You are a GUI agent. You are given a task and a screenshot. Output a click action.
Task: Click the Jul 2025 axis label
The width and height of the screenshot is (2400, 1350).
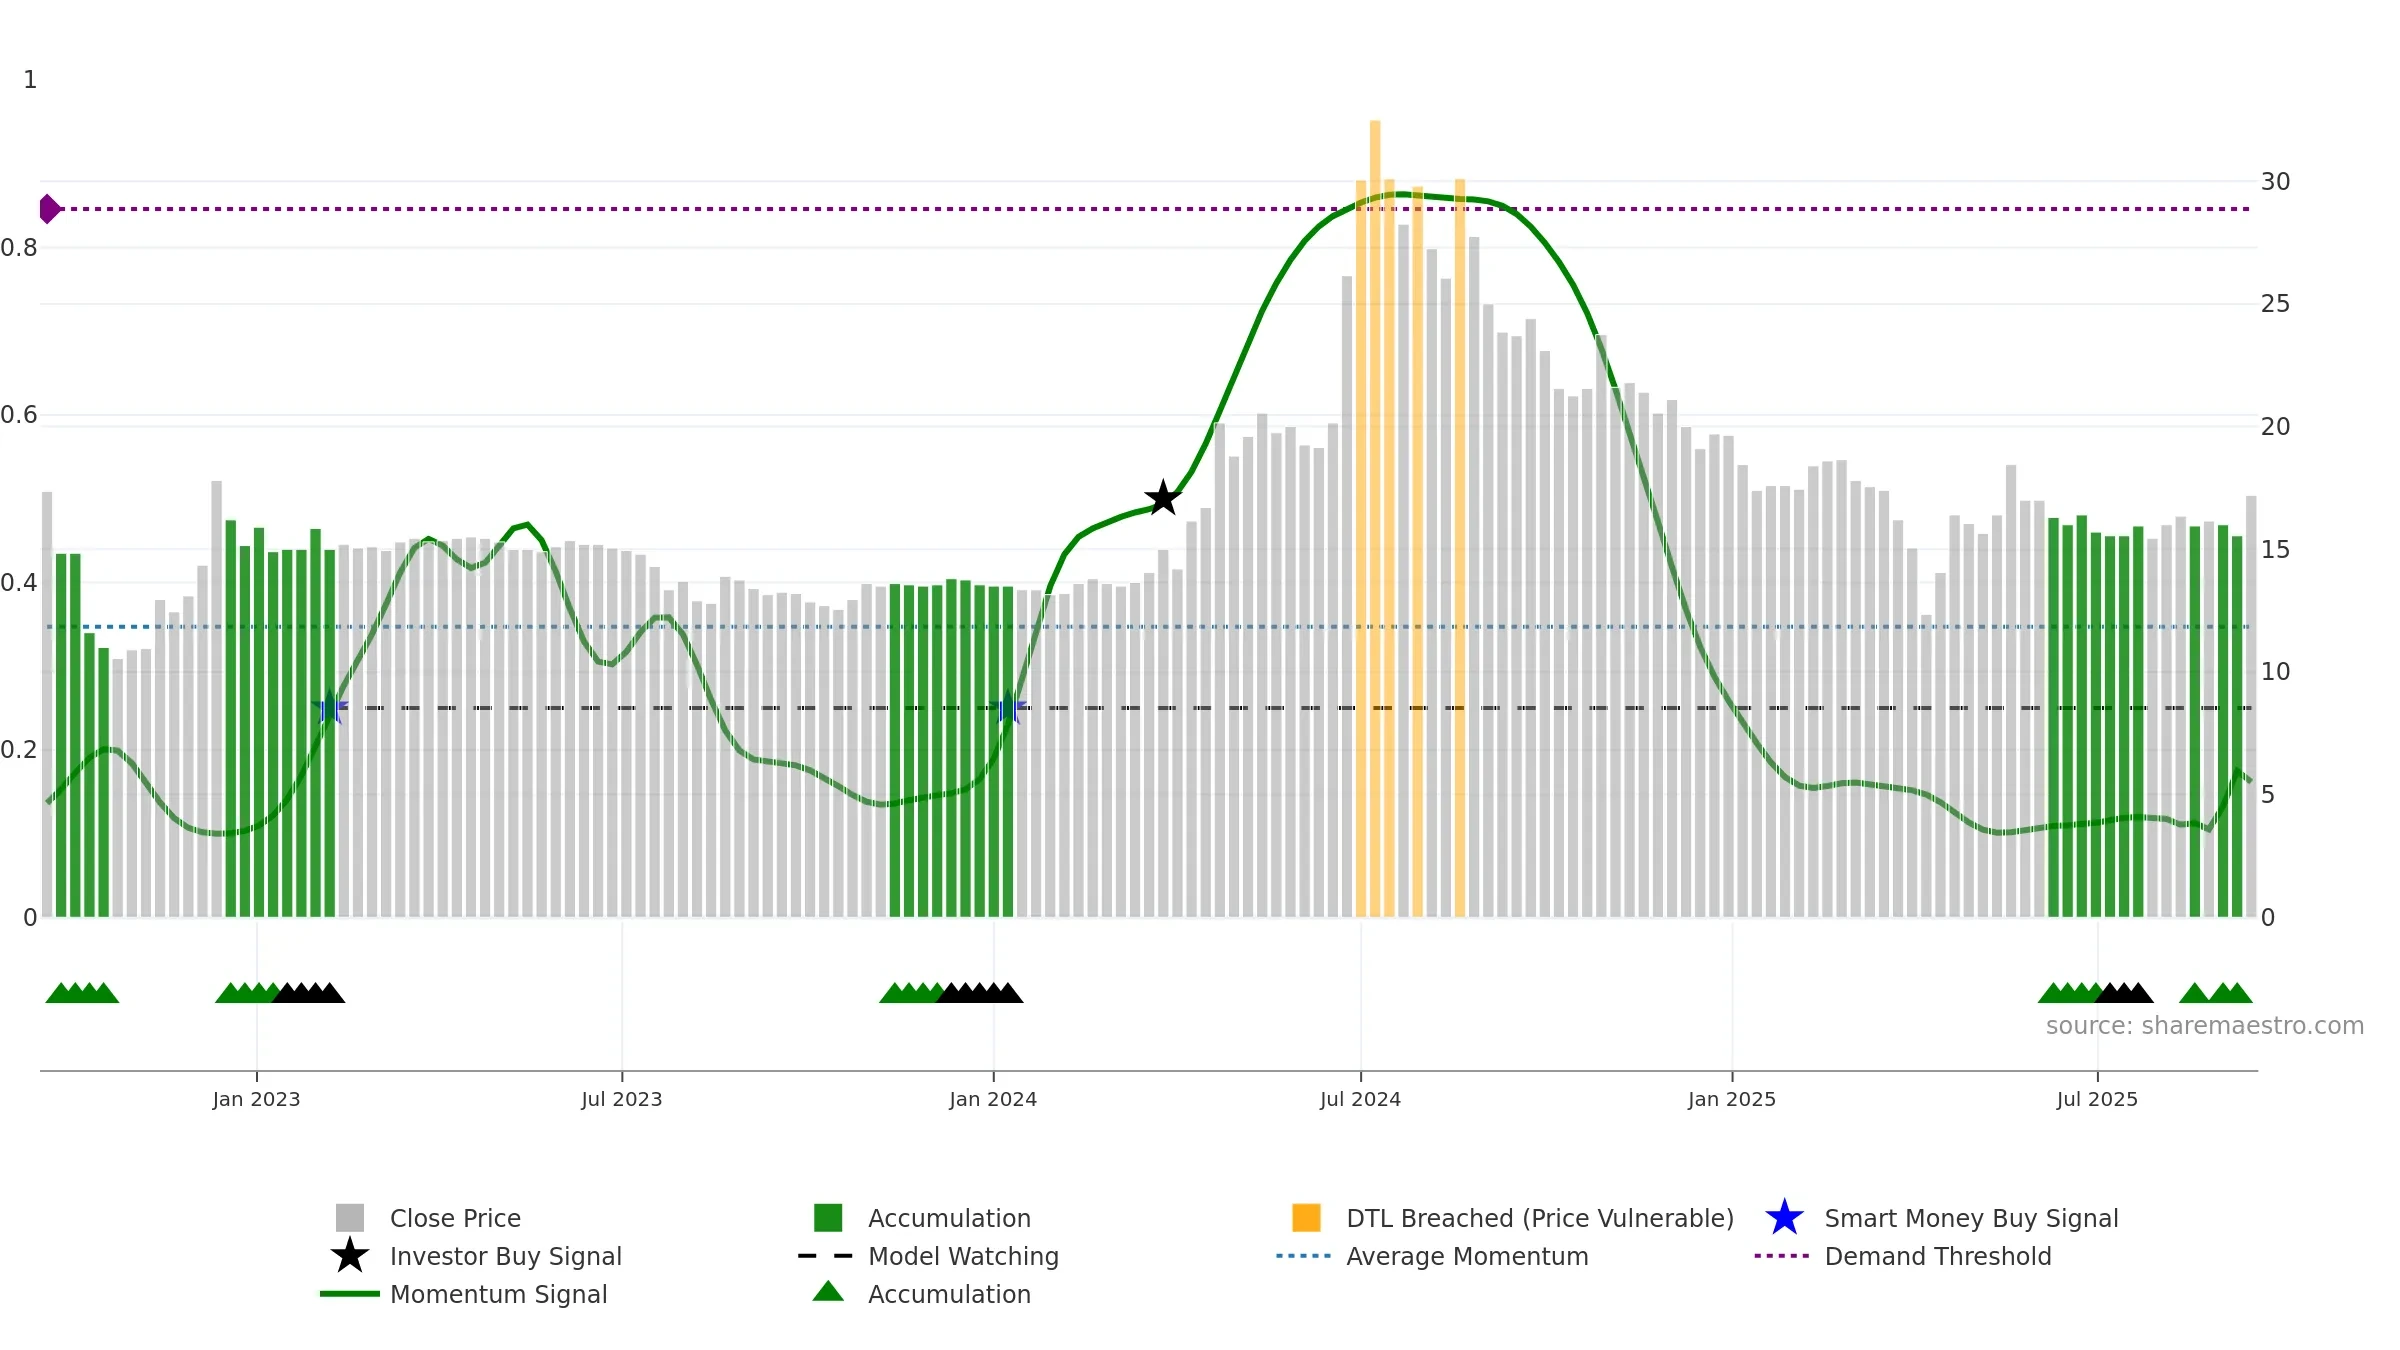pyautogui.click(x=2097, y=1099)
